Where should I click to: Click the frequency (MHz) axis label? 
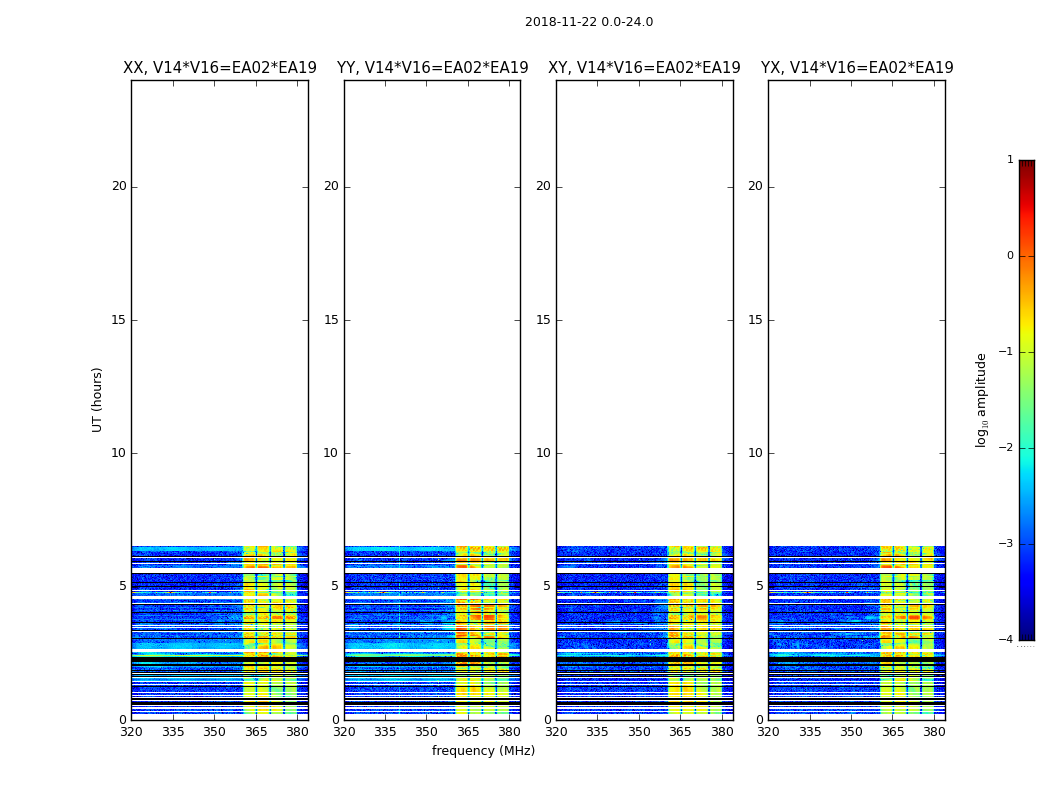pos(483,750)
